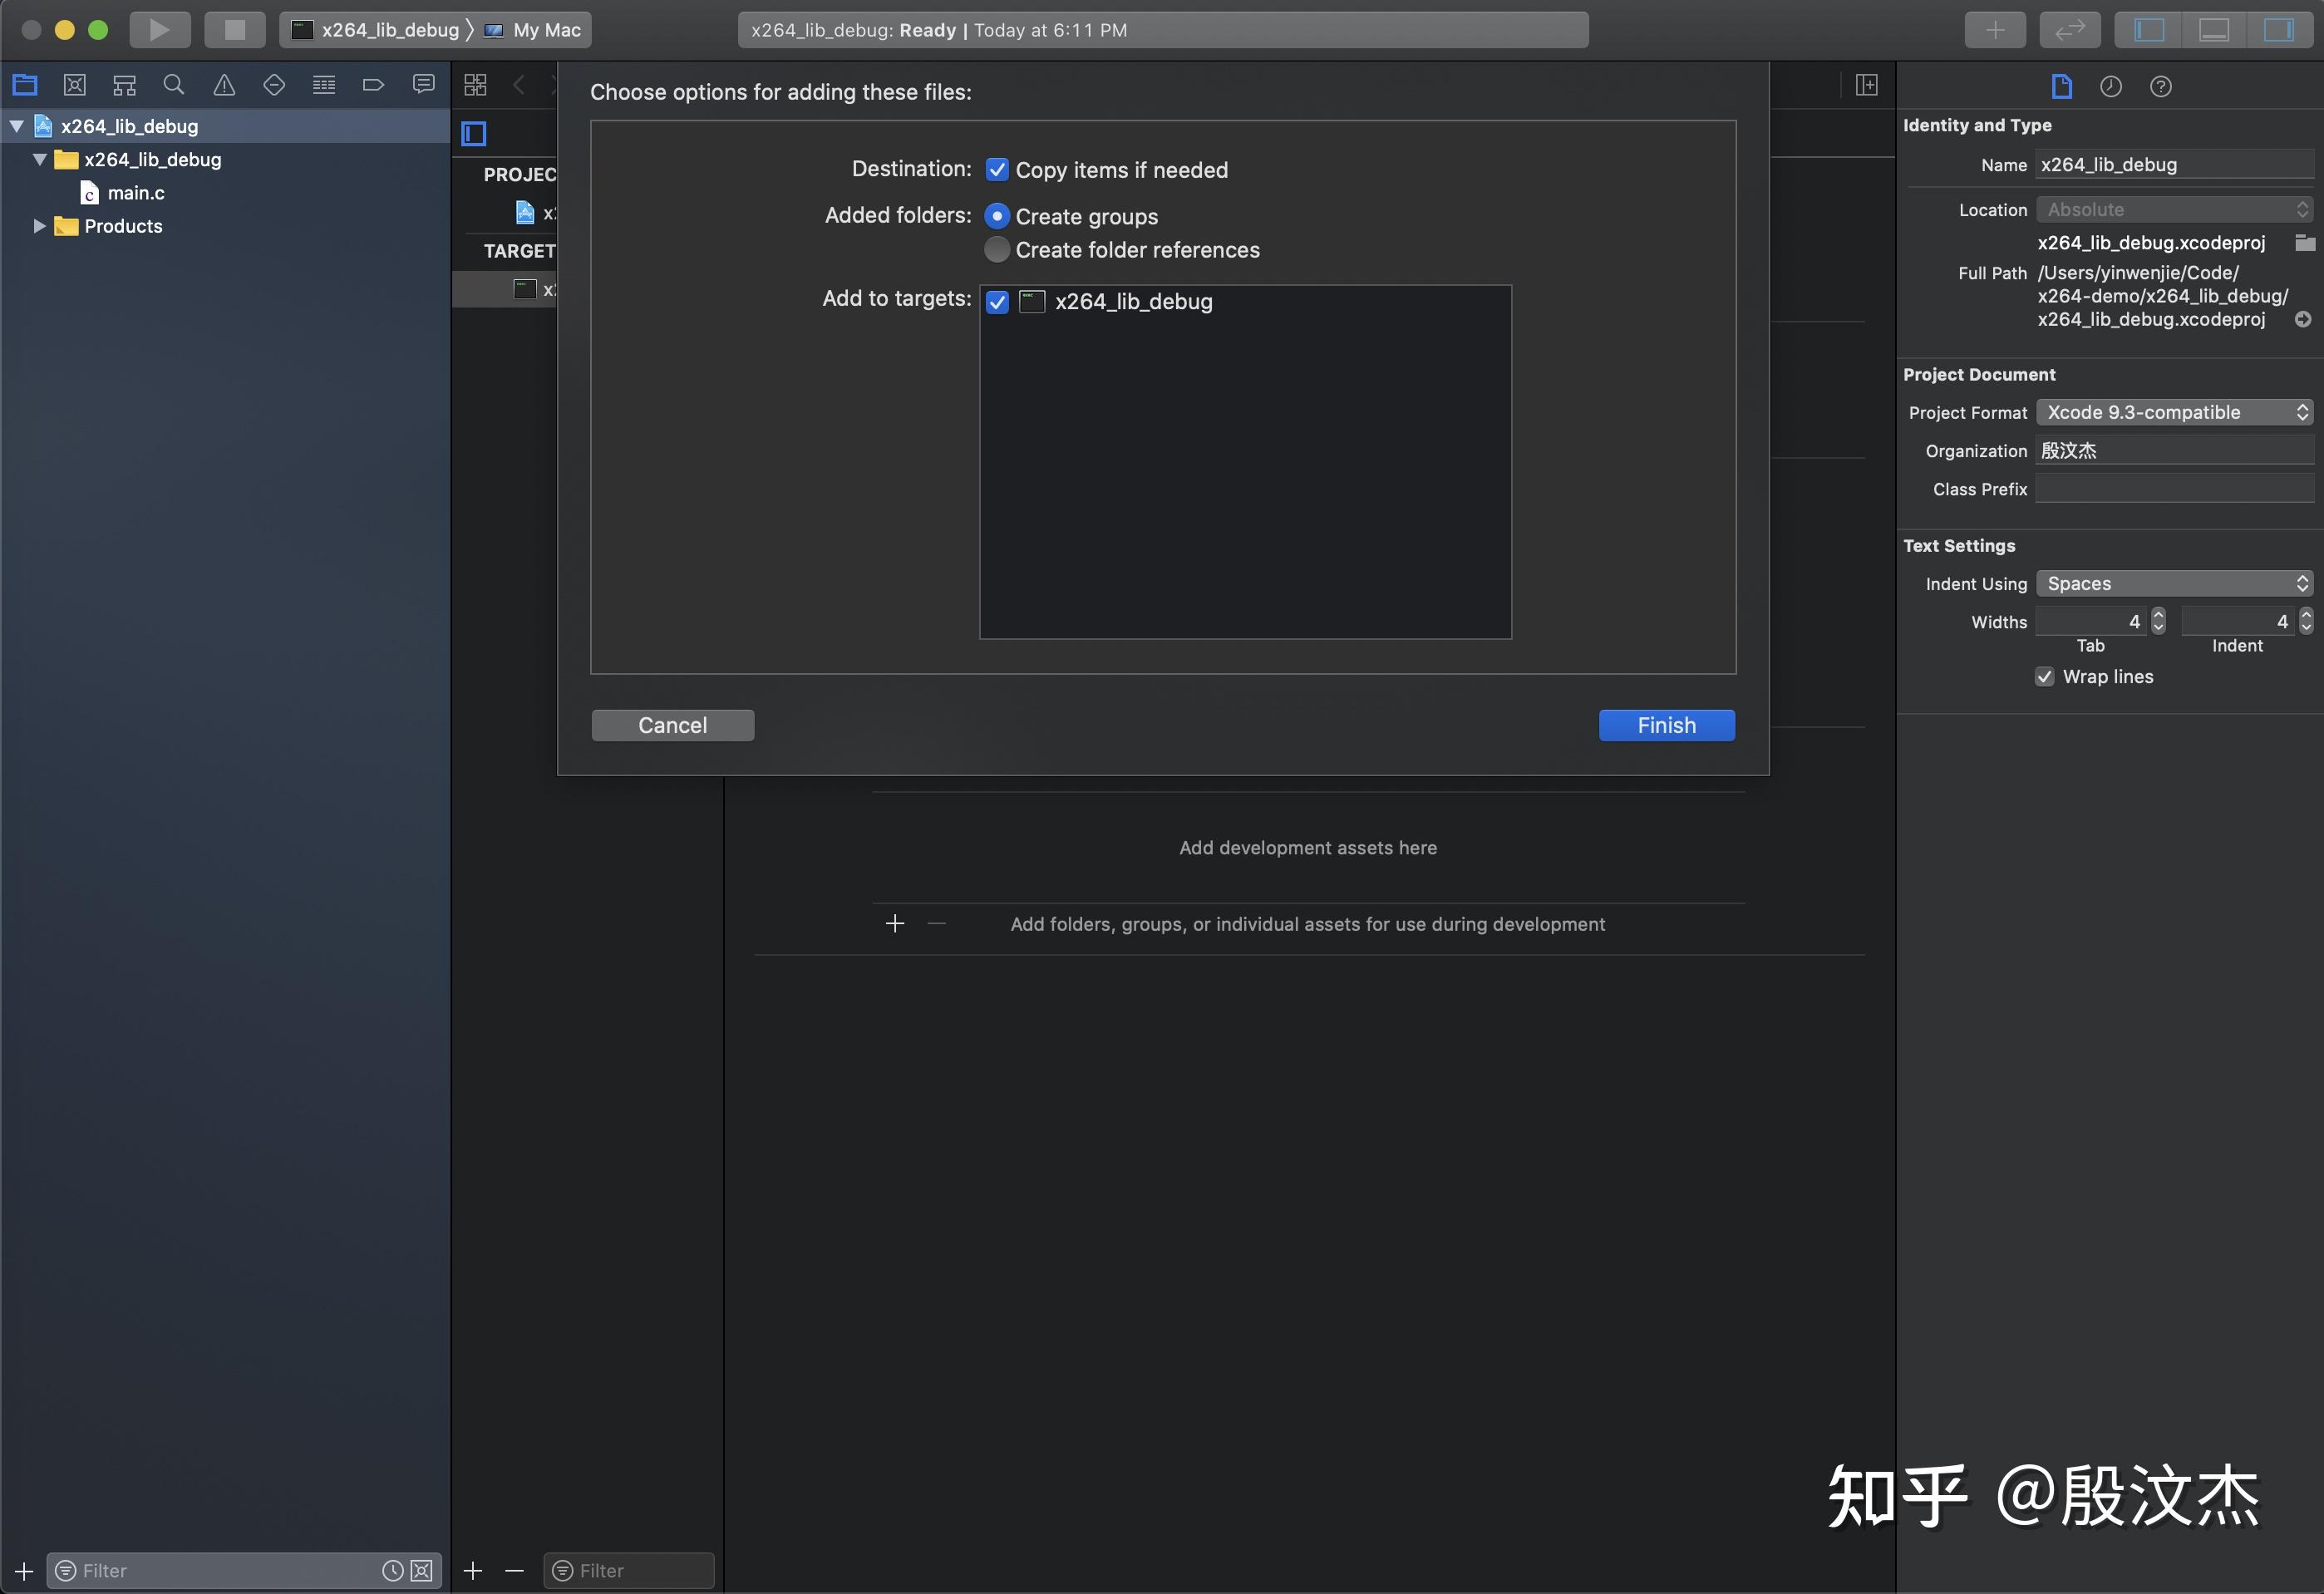This screenshot has width=2324, height=1594.
Task: Open the History inspector clock icon
Action: (2112, 86)
